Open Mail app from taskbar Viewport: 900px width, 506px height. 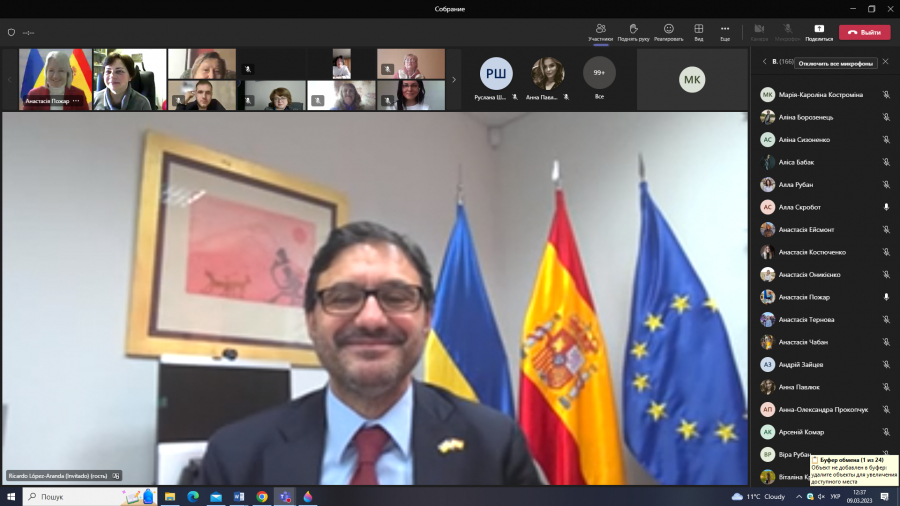tap(216, 496)
